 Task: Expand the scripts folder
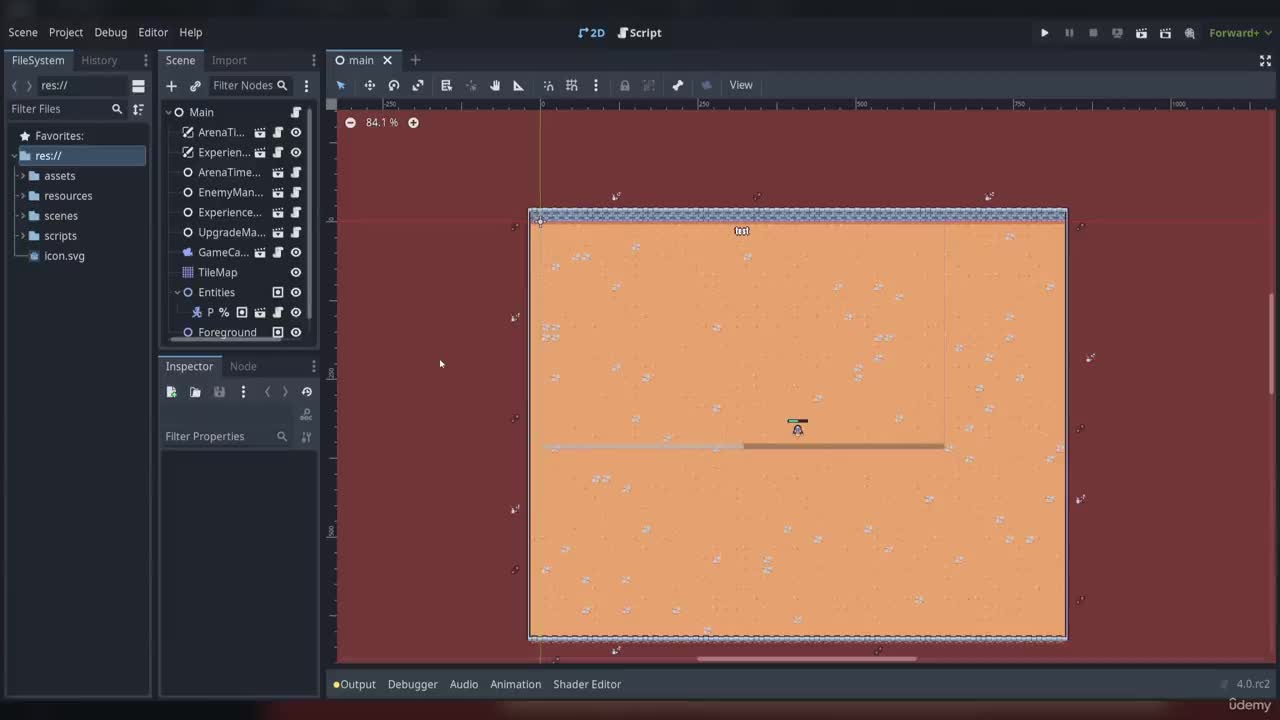pyautogui.click(x=22, y=236)
